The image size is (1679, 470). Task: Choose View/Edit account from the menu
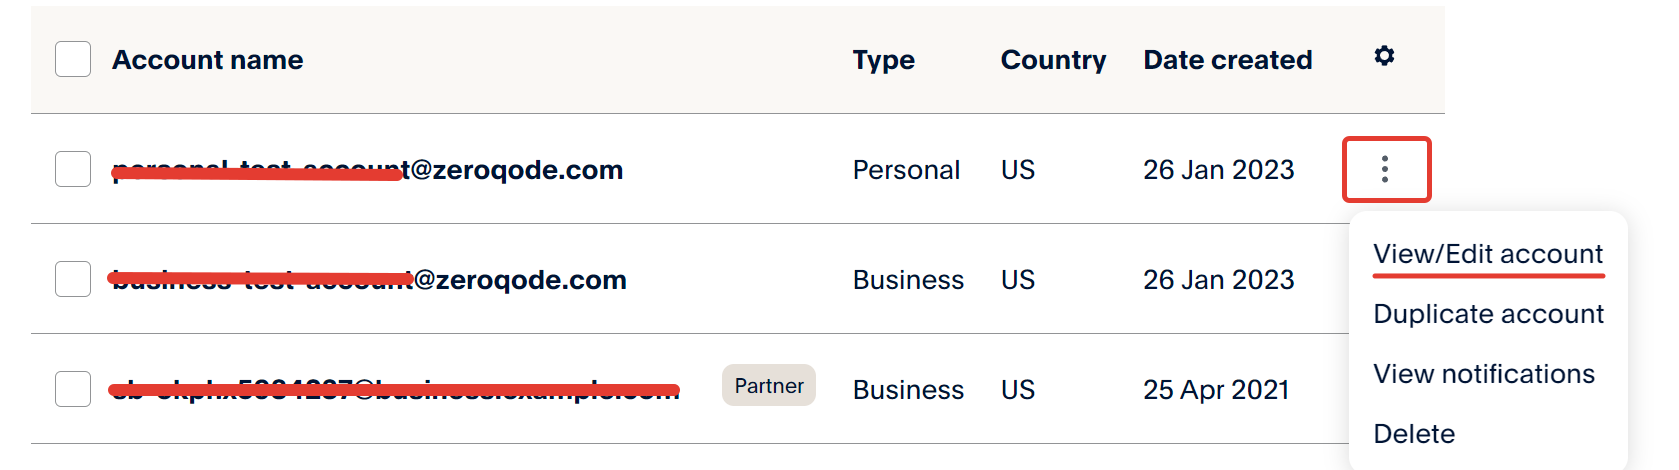pos(1488,254)
